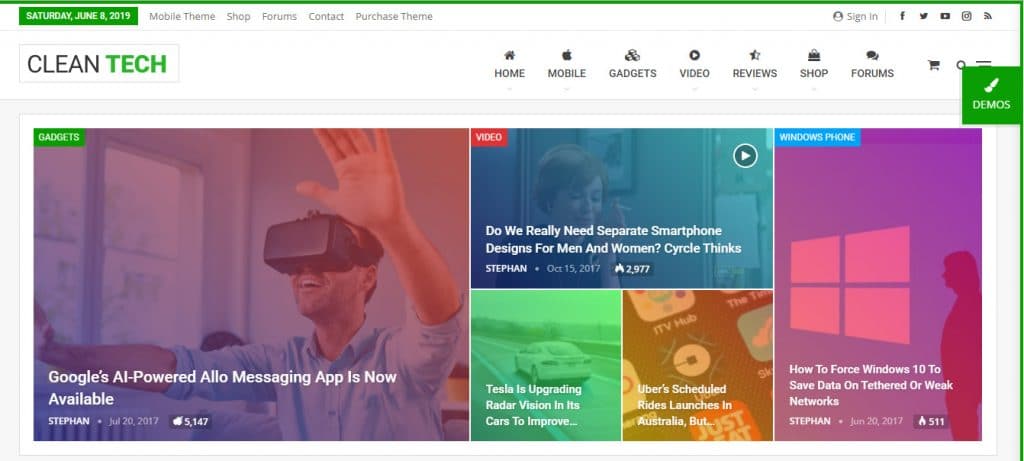This screenshot has width=1024, height=461.
Task: Expand the Mobile menu chevron
Action: point(567,88)
